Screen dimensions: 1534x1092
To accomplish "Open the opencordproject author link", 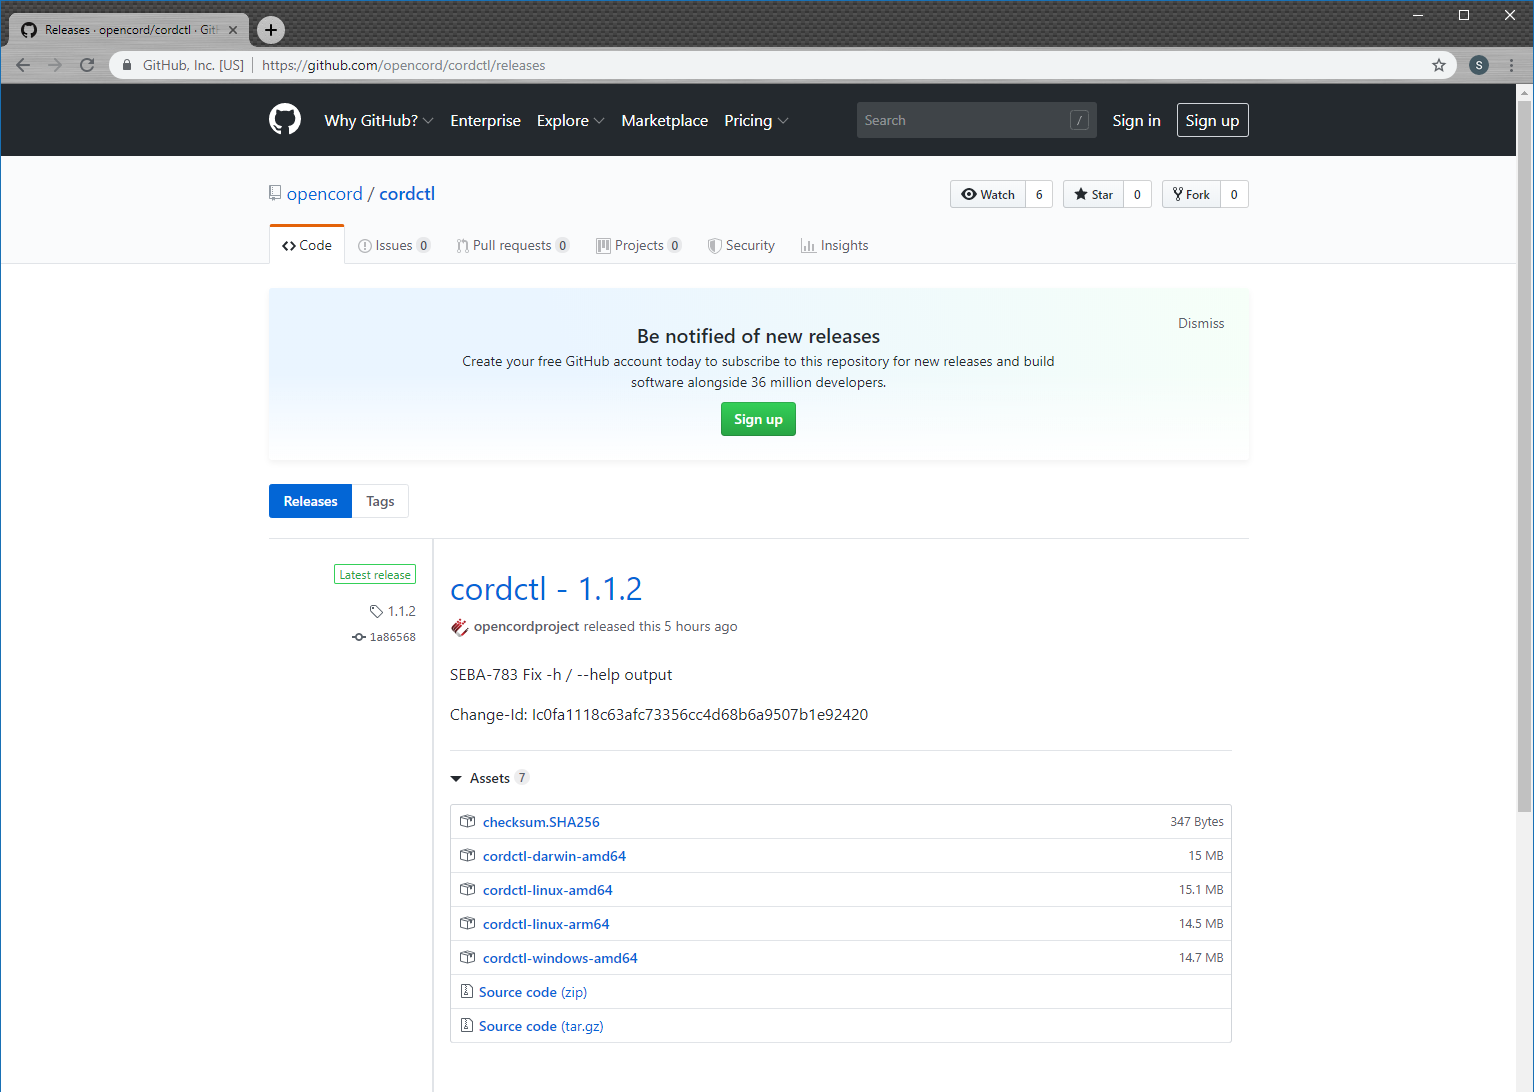I will pos(526,626).
